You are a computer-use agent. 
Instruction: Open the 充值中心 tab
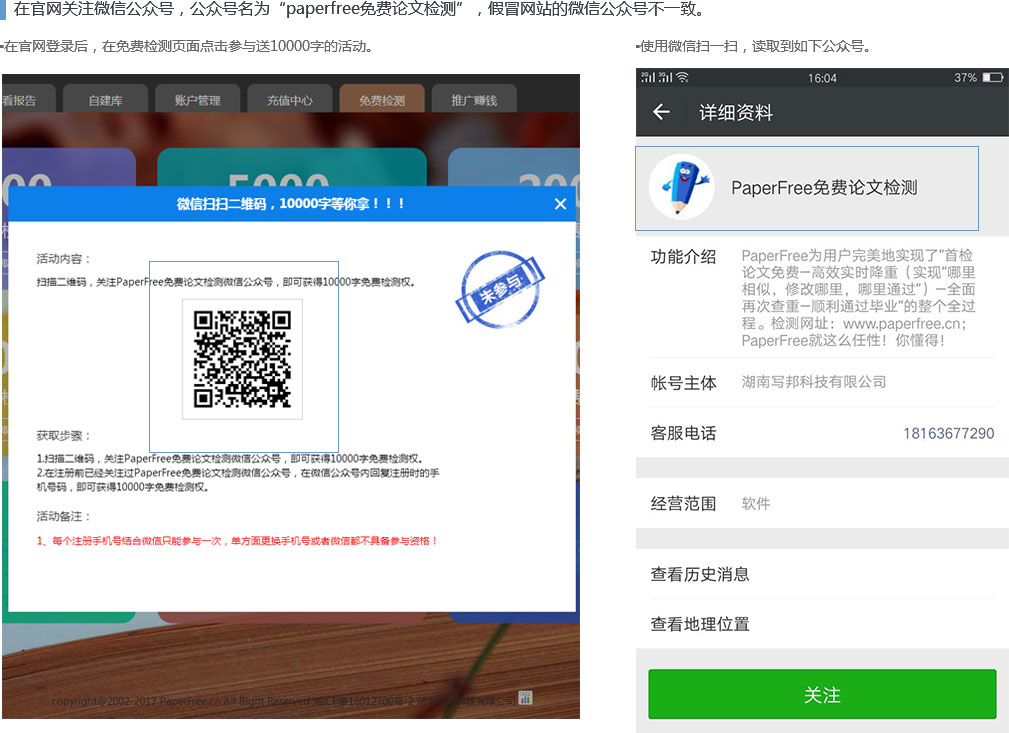point(290,100)
